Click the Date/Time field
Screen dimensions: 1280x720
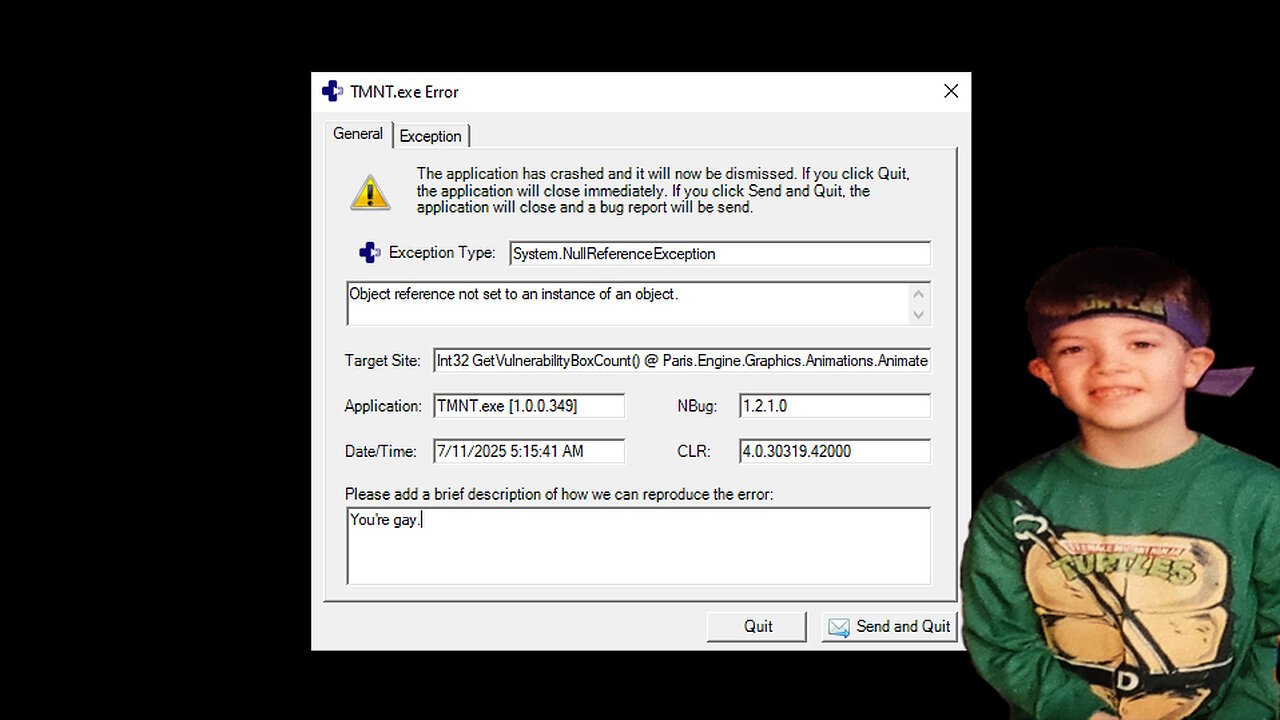529,451
